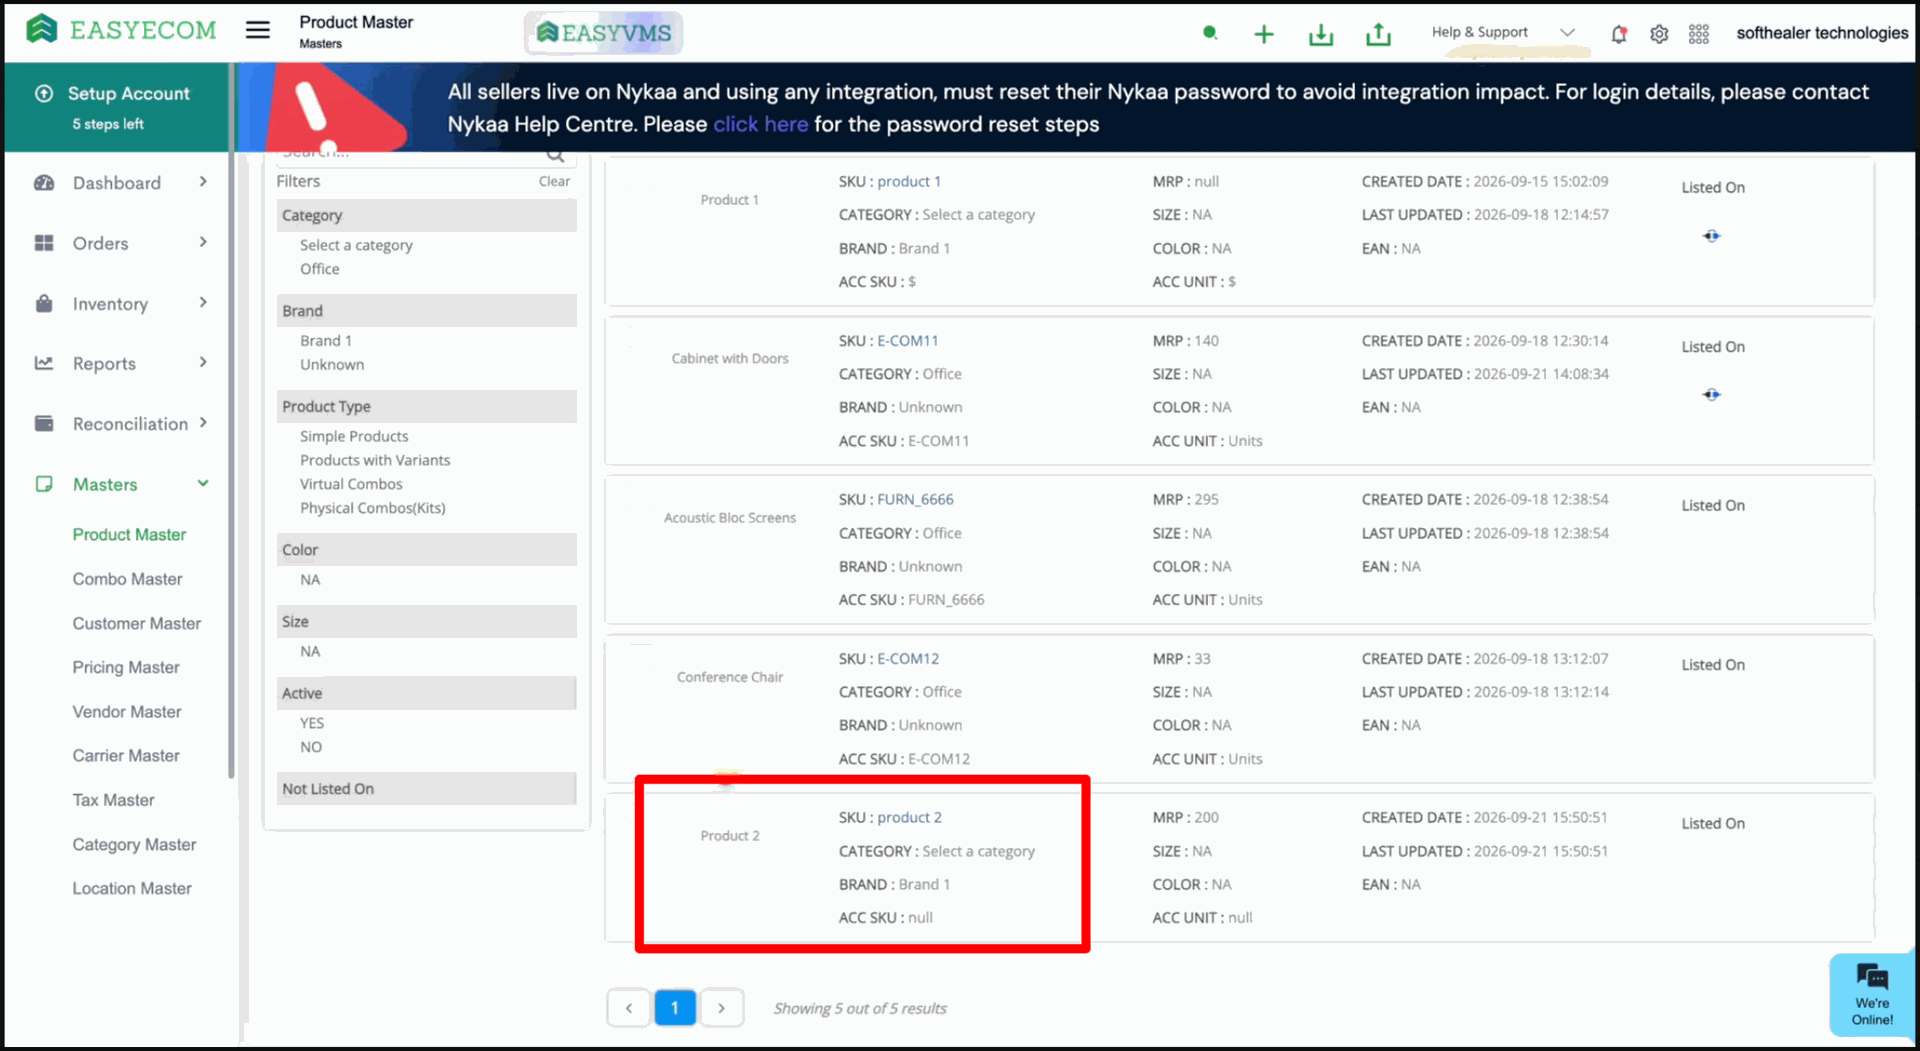Click Cabinet with Doors listed-on channel icon
1920x1051 pixels.
pos(1712,395)
